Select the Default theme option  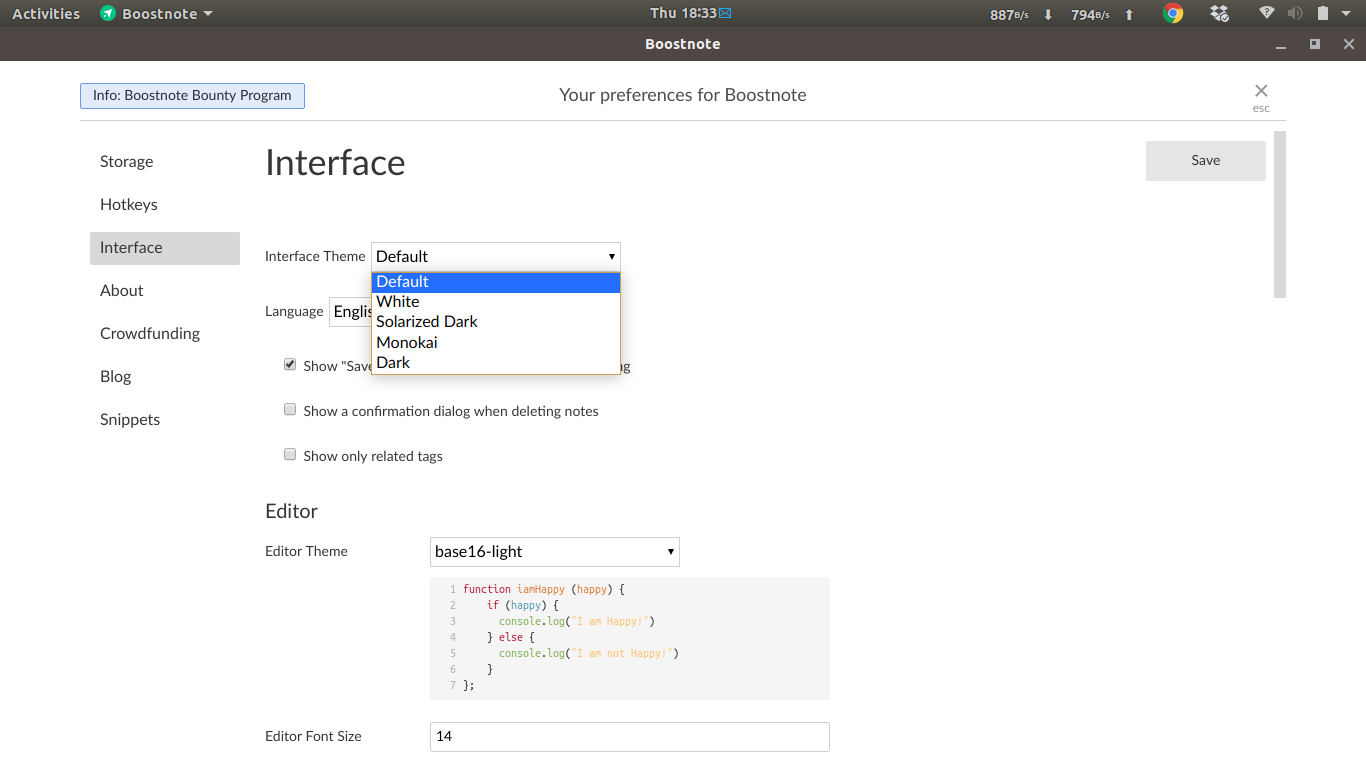pos(495,282)
